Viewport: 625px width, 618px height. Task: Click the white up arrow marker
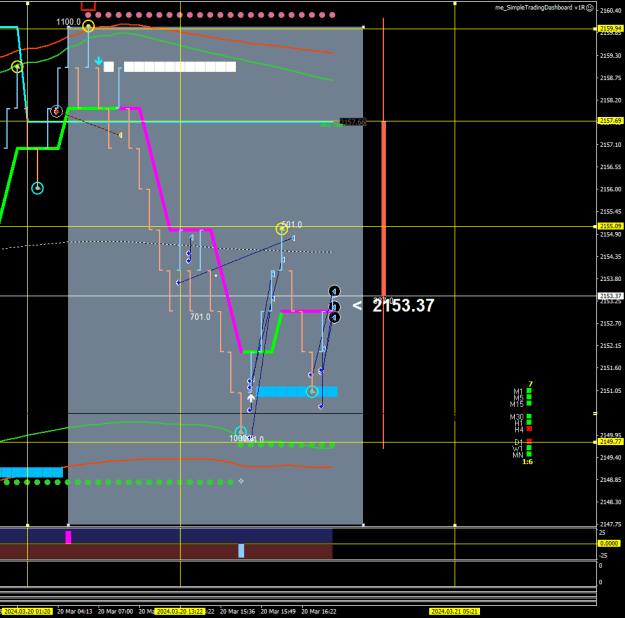click(251, 398)
